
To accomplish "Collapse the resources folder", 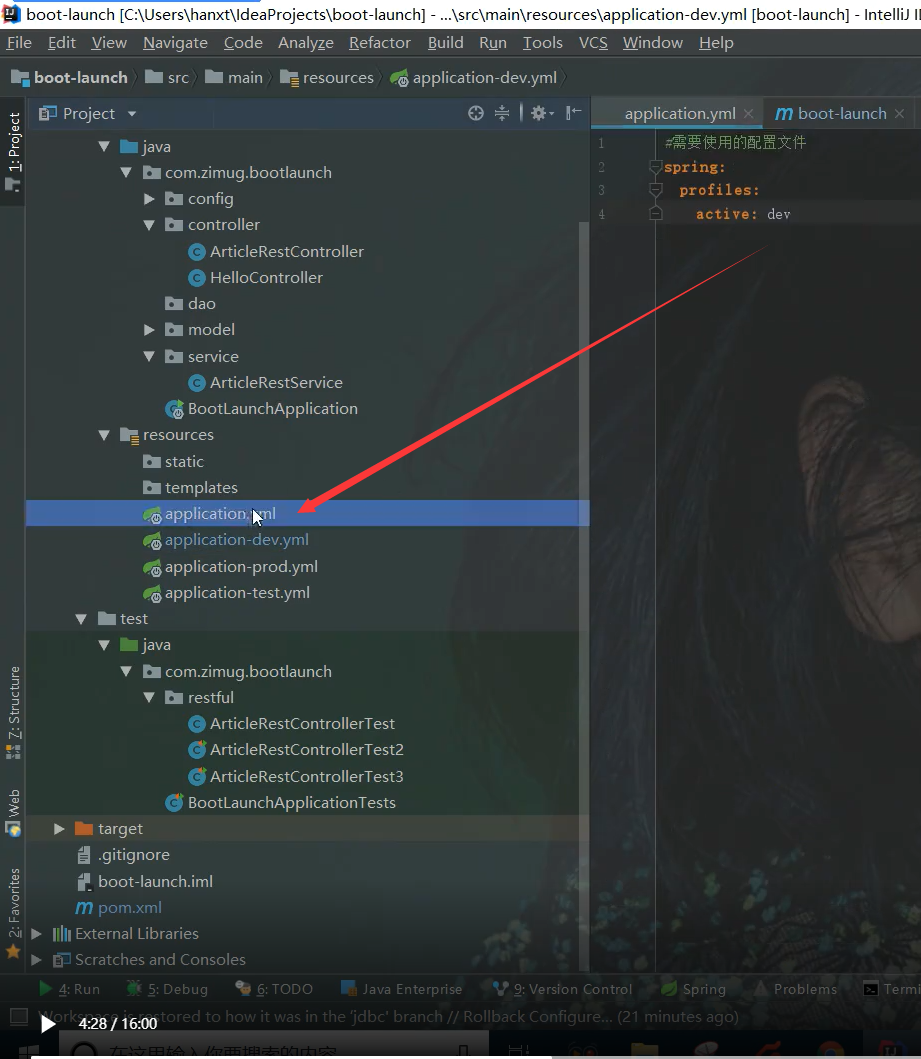I will (104, 435).
